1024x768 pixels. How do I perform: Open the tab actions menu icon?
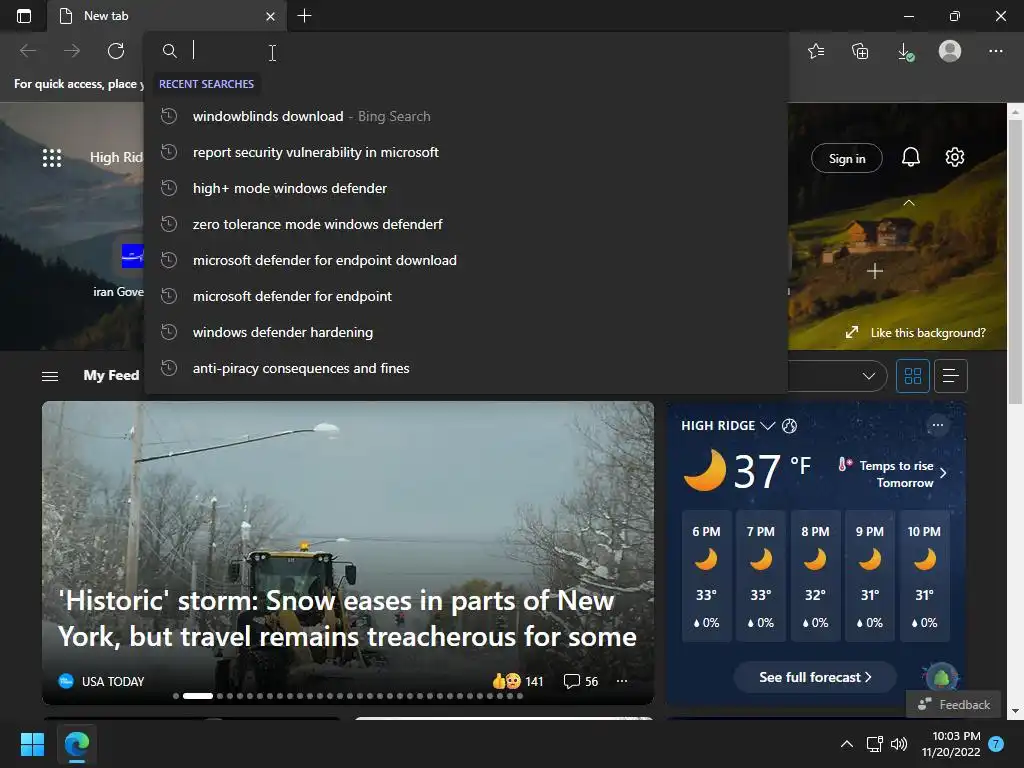[24, 16]
